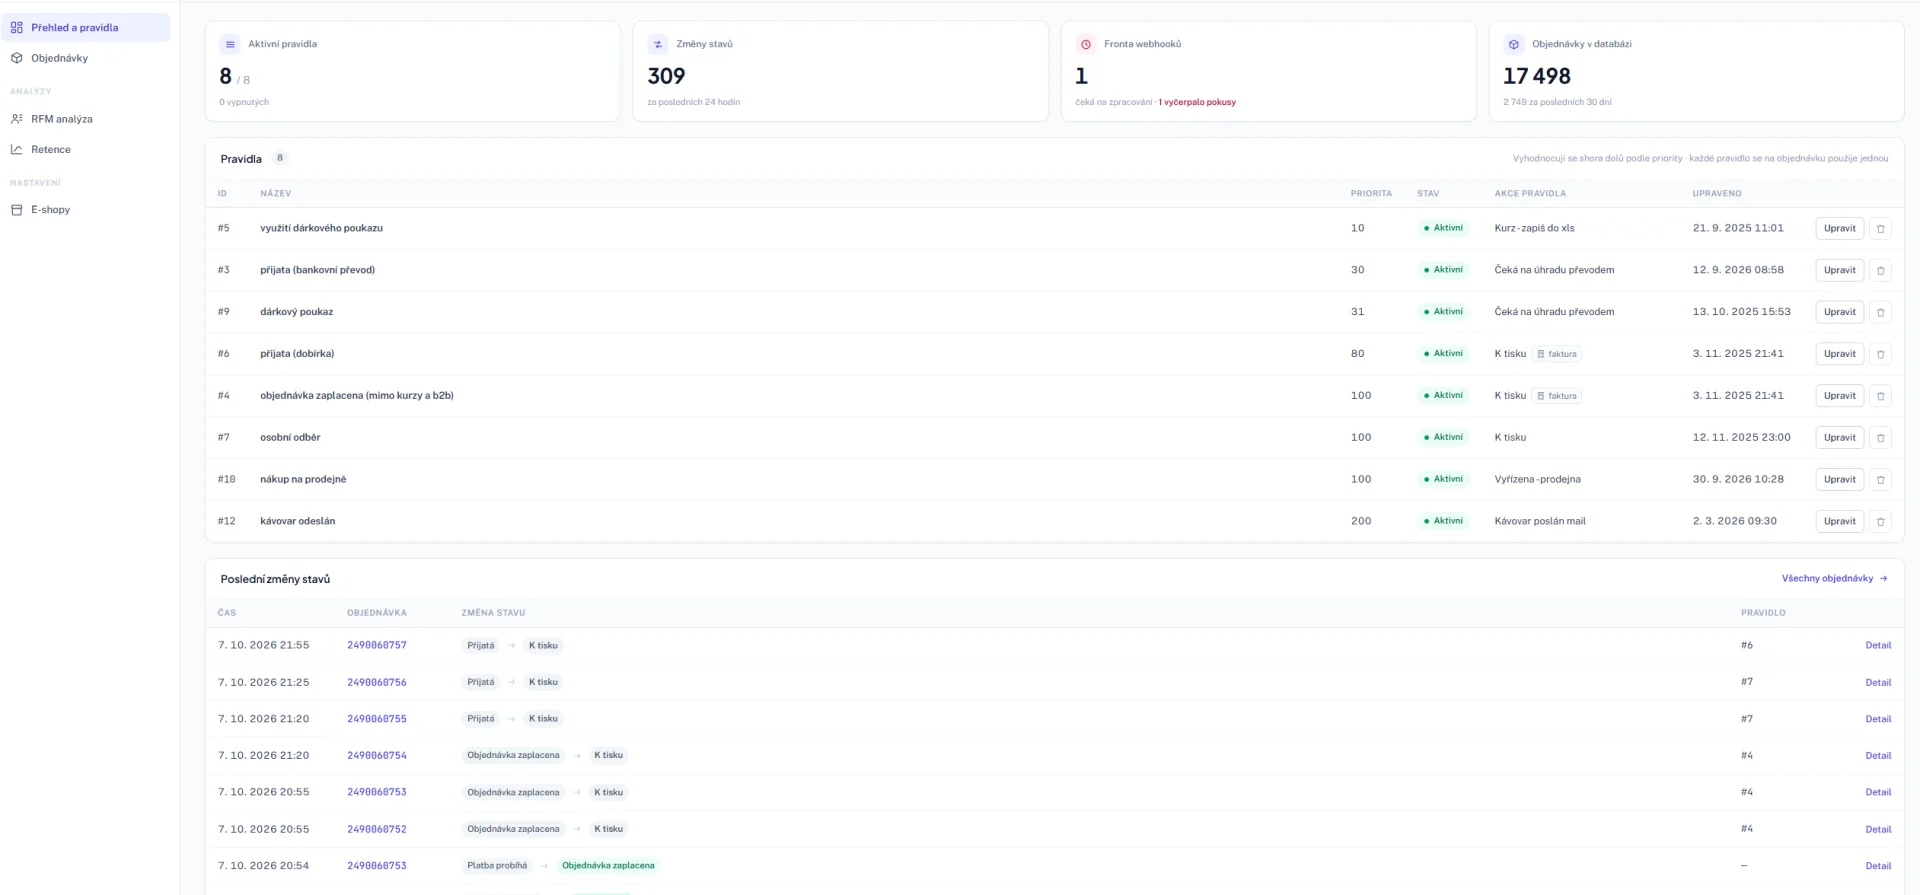The height and width of the screenshot is (895, 1920).
Task: Click trash icon for dárkový poukaz rule
Action: [1880, 312]
